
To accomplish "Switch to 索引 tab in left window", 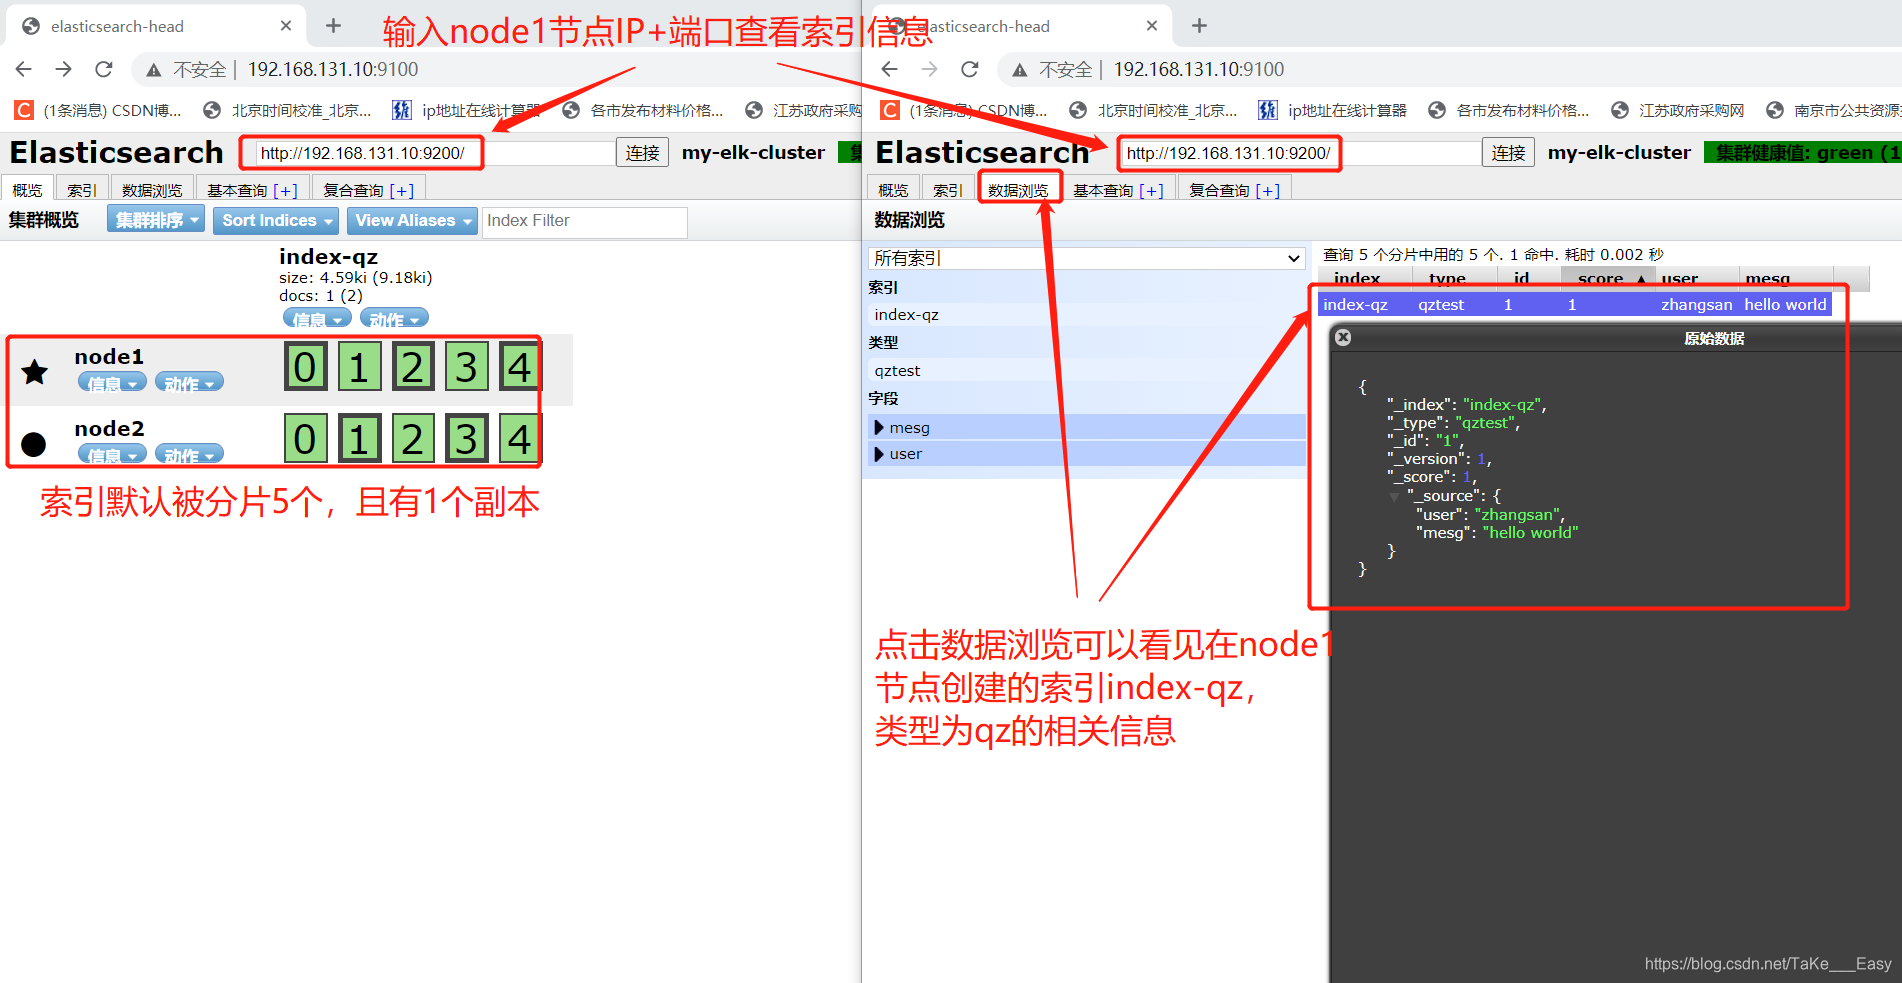I will click(x=82, y=190).
